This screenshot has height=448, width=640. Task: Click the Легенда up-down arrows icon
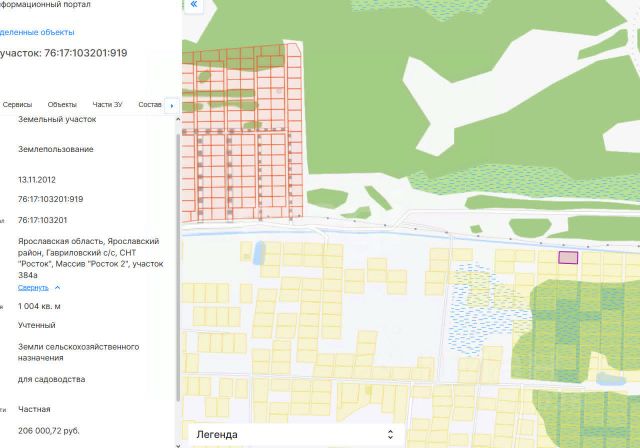point(390,435)
